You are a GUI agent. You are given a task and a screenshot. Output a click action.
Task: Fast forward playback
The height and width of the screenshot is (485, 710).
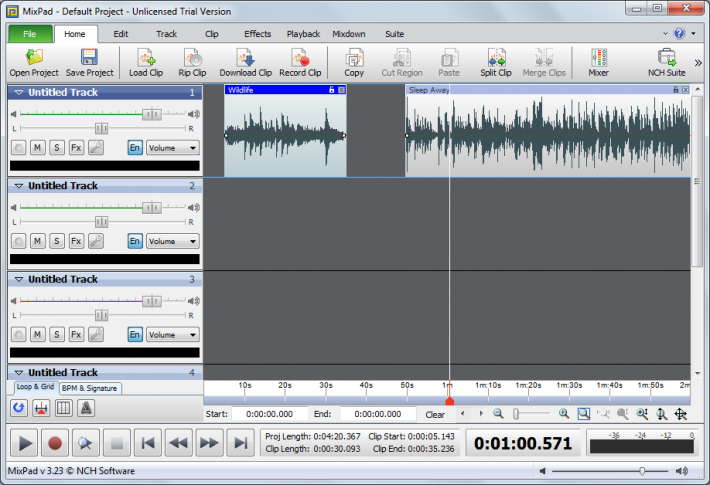209,442
